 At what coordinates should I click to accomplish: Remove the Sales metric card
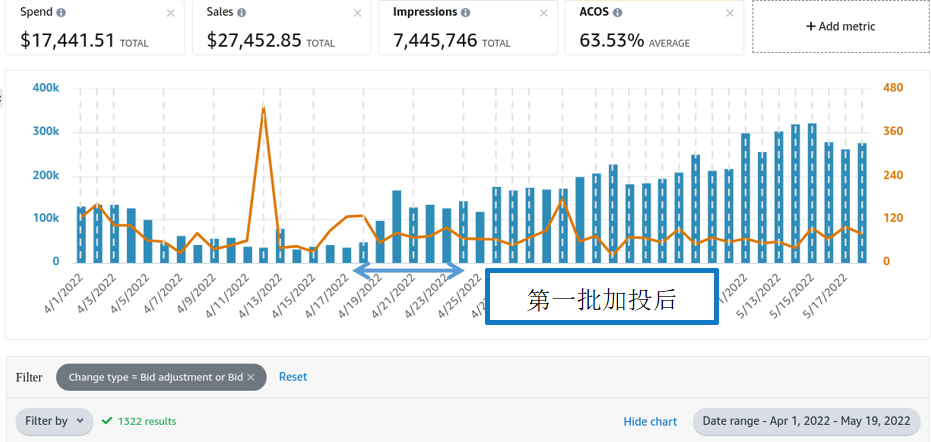357,13
